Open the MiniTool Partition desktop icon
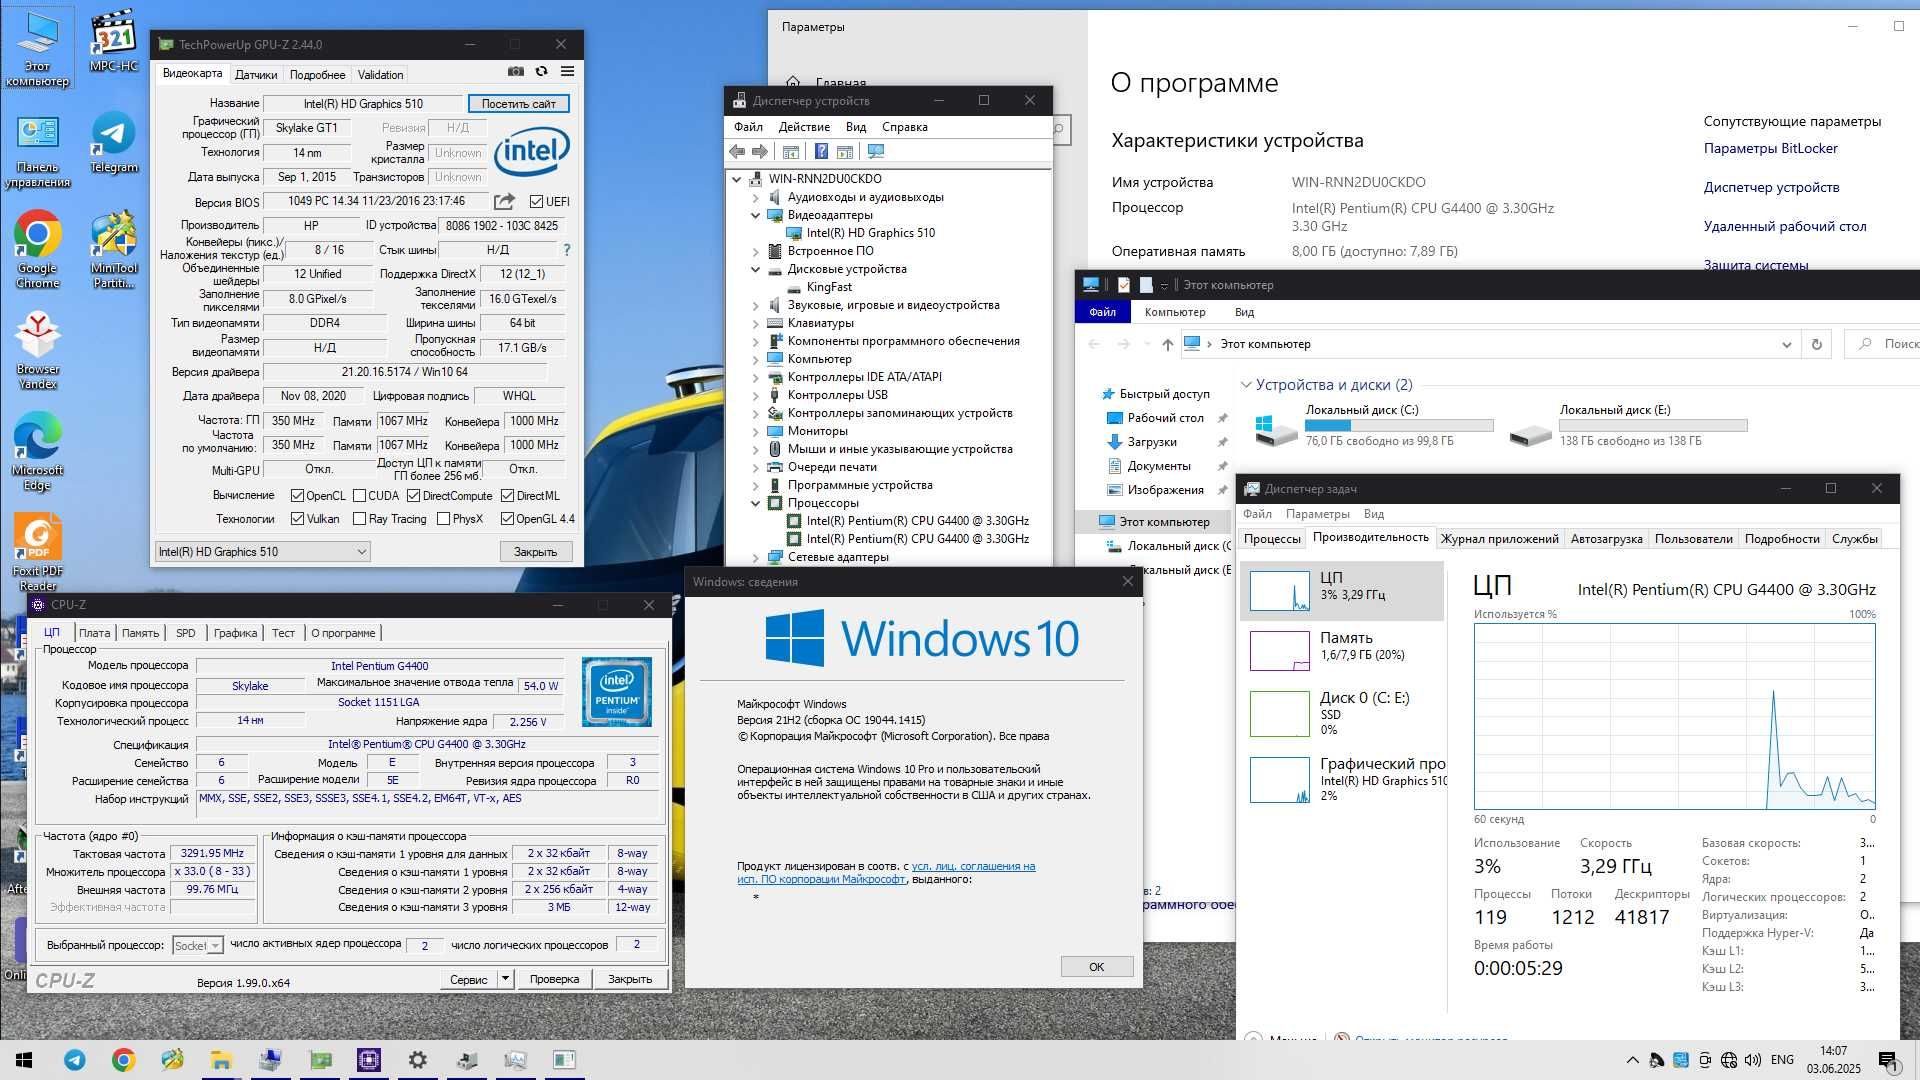 (114, 249)
